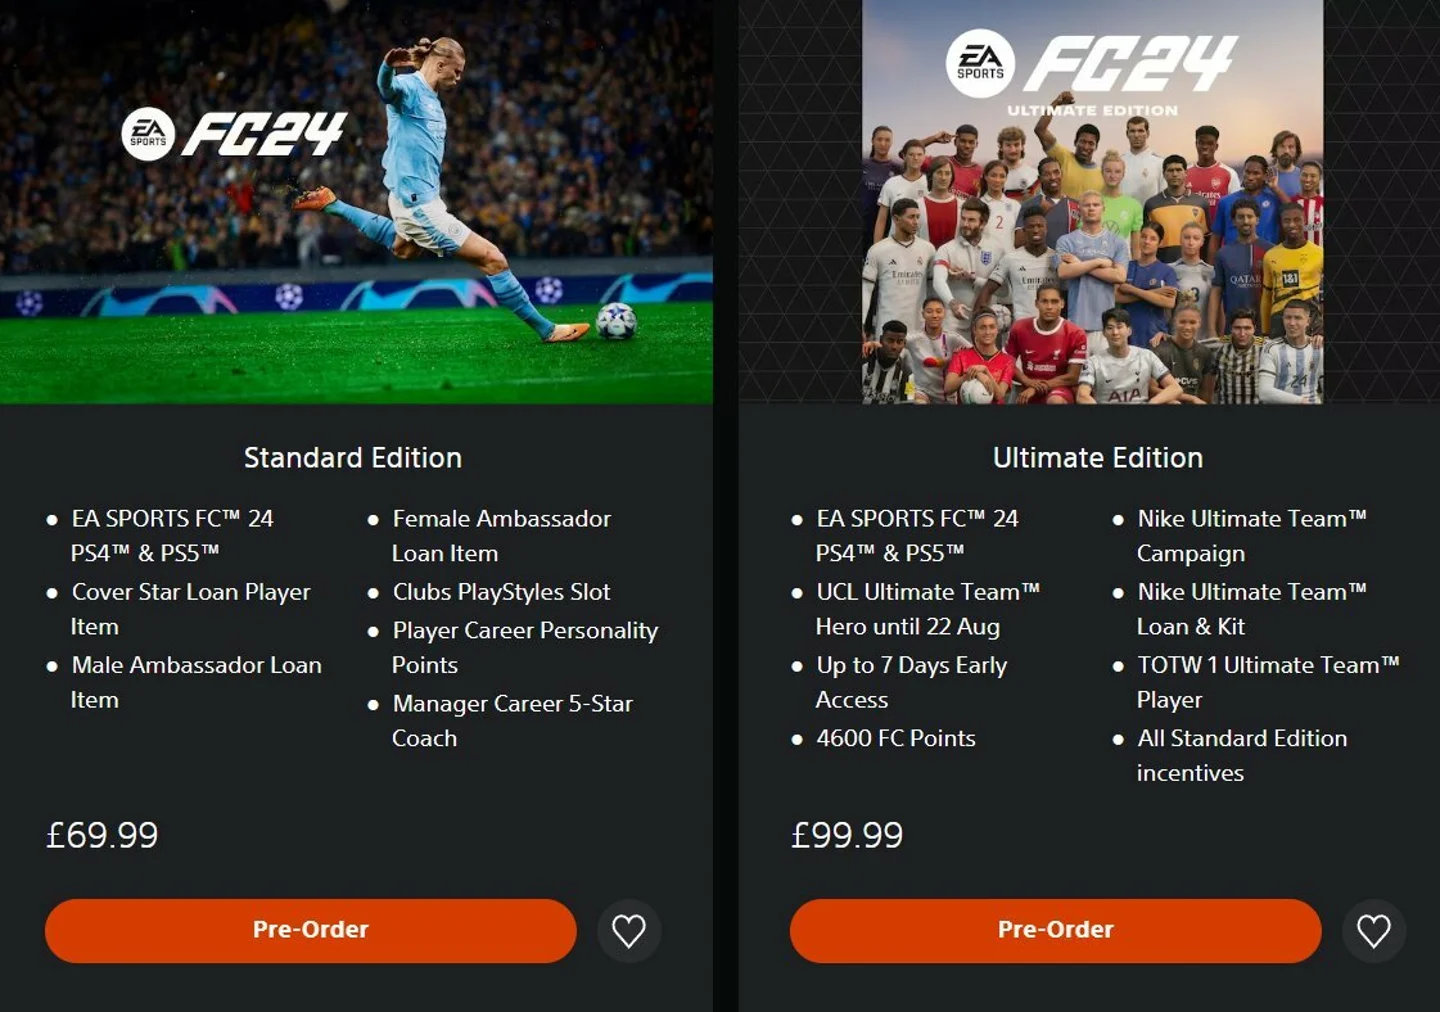
Task: Open the Ultimate Edition group cover image
Action: 1092,202
